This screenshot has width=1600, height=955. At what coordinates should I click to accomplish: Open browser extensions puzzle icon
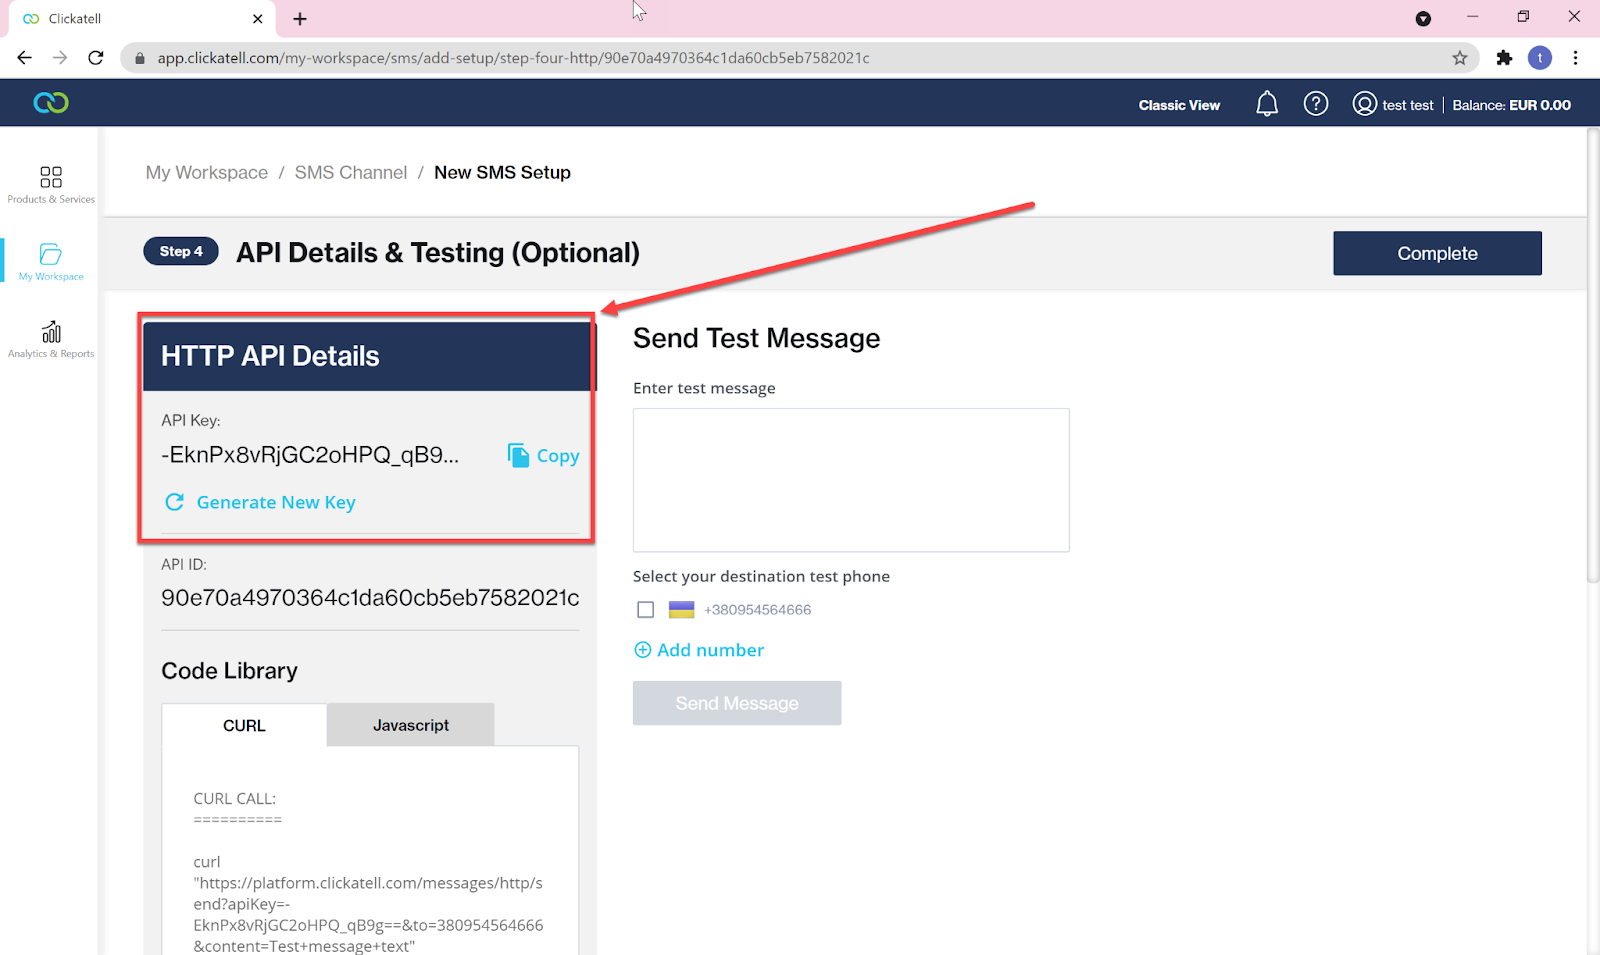coord(1504,58)
